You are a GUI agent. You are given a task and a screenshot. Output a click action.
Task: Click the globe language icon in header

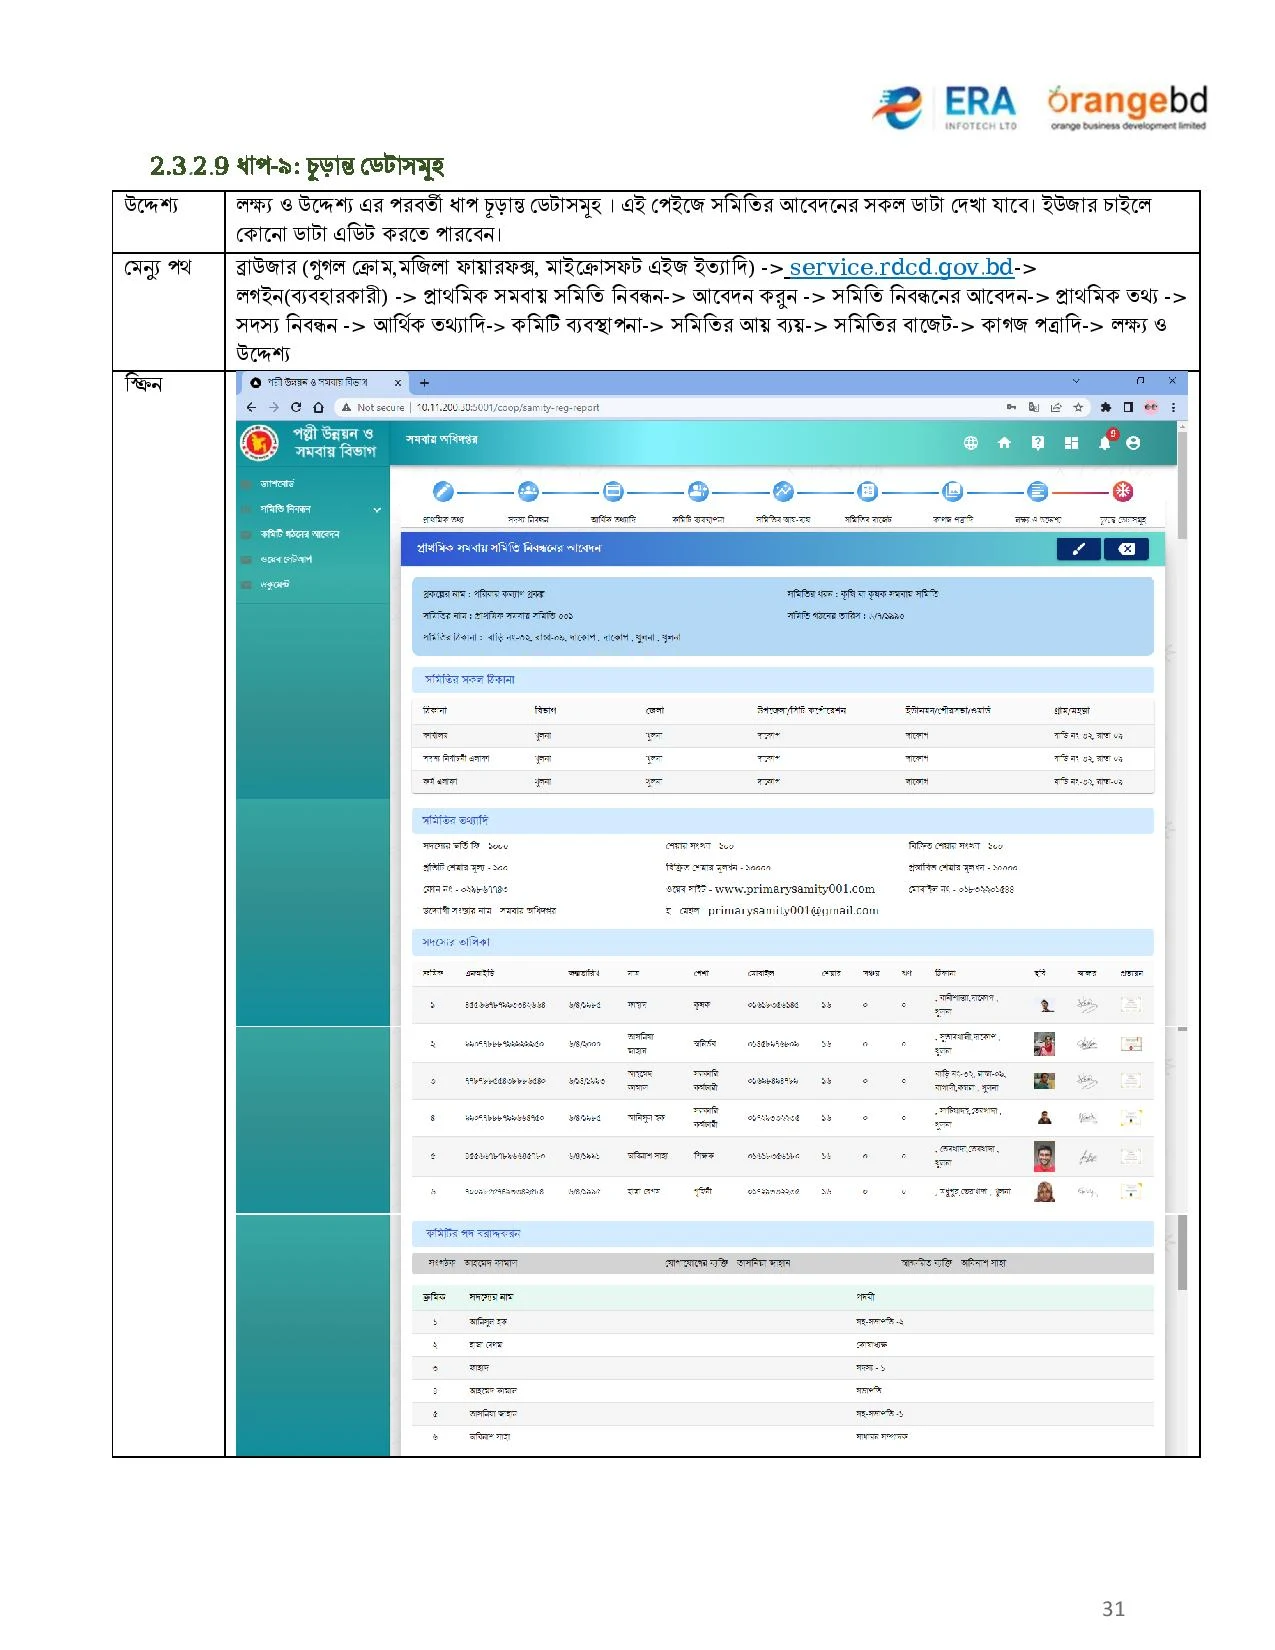[971, 443]
